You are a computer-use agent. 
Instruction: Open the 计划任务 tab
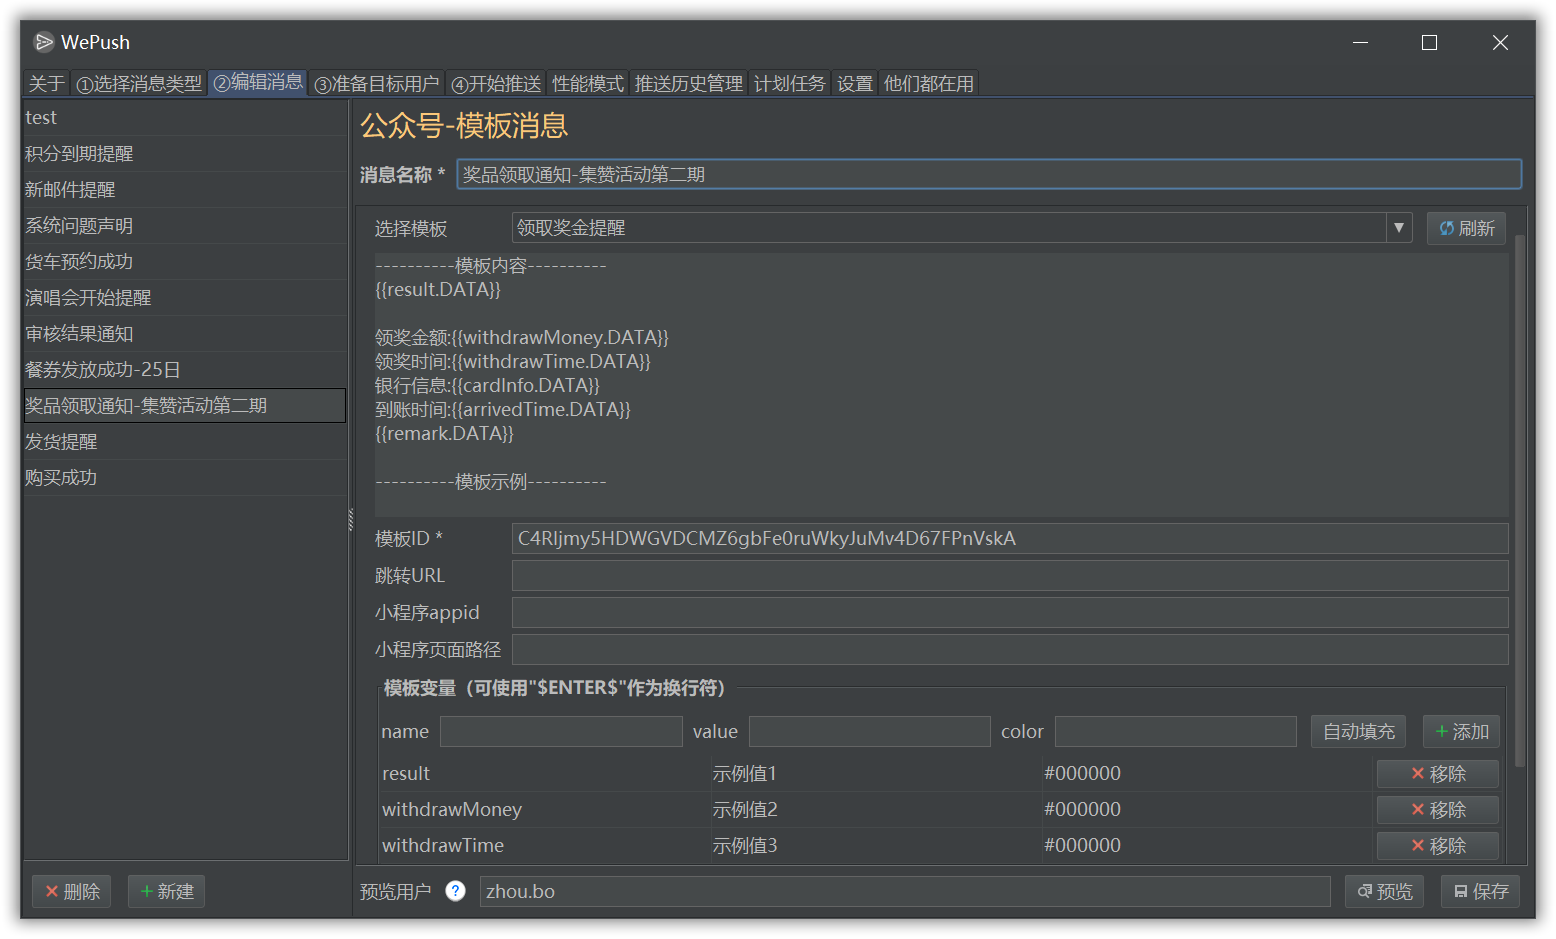pos(790,84)
